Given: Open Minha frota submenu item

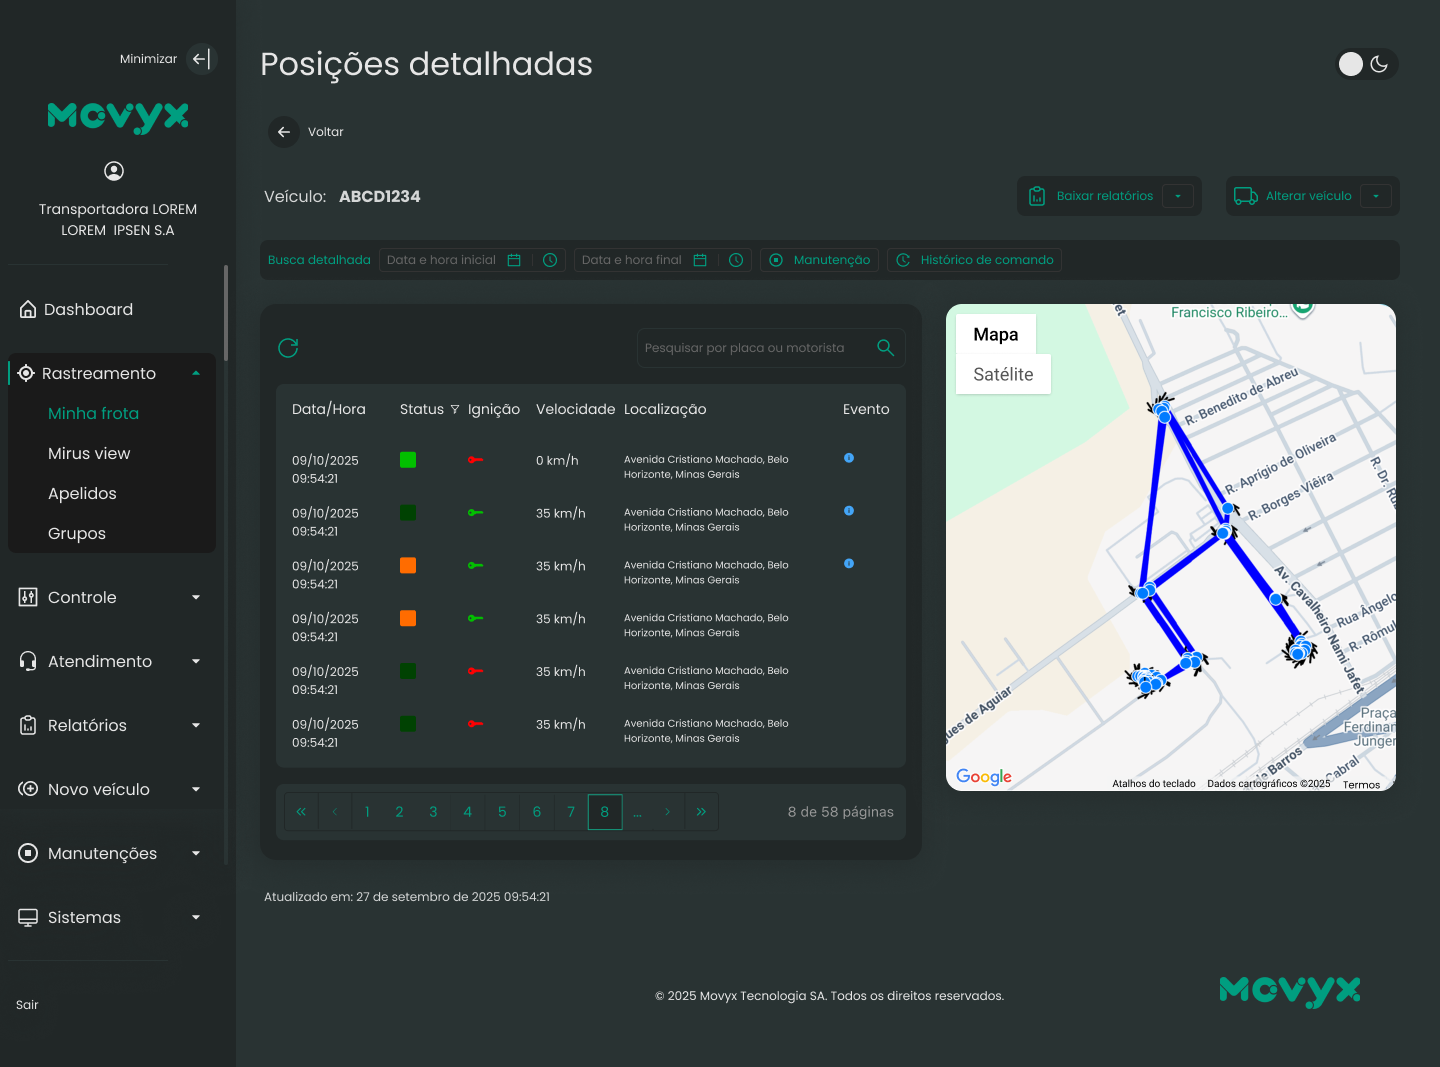Looking at the screenshot, I should pyautogui.click(x=93, y=413).
